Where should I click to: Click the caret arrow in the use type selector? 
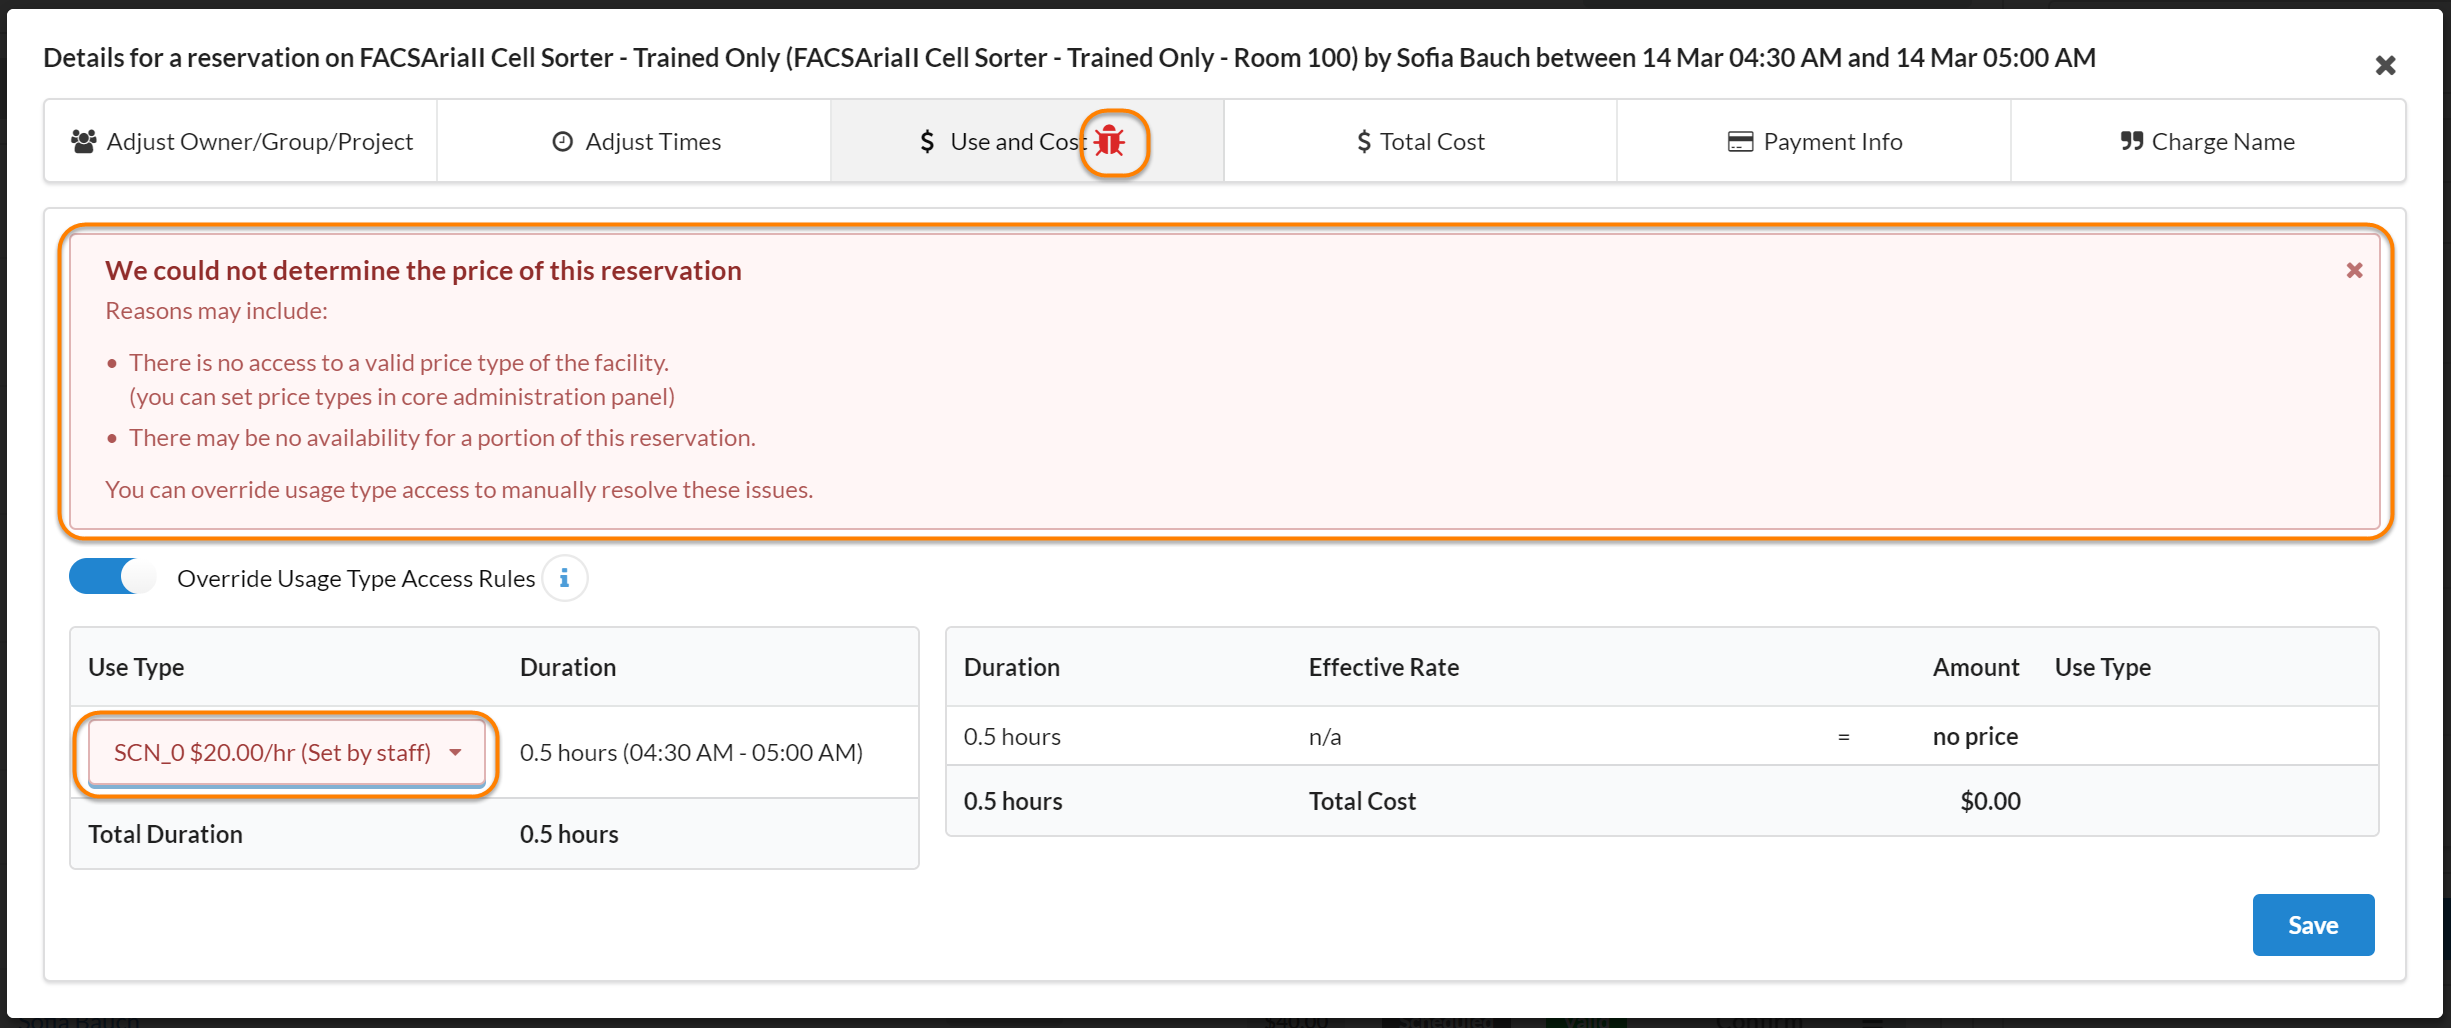pyautogui.click(x=456, y=753)
